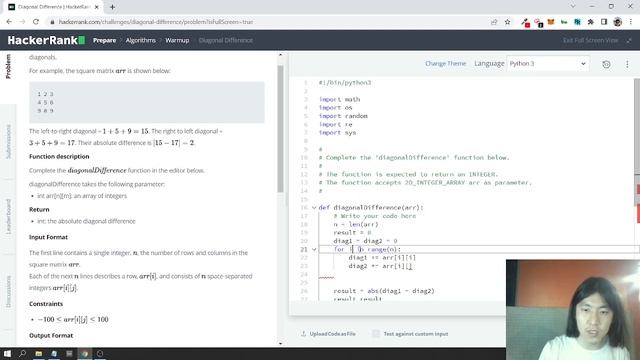Click Change Theme link

point(445,64)
